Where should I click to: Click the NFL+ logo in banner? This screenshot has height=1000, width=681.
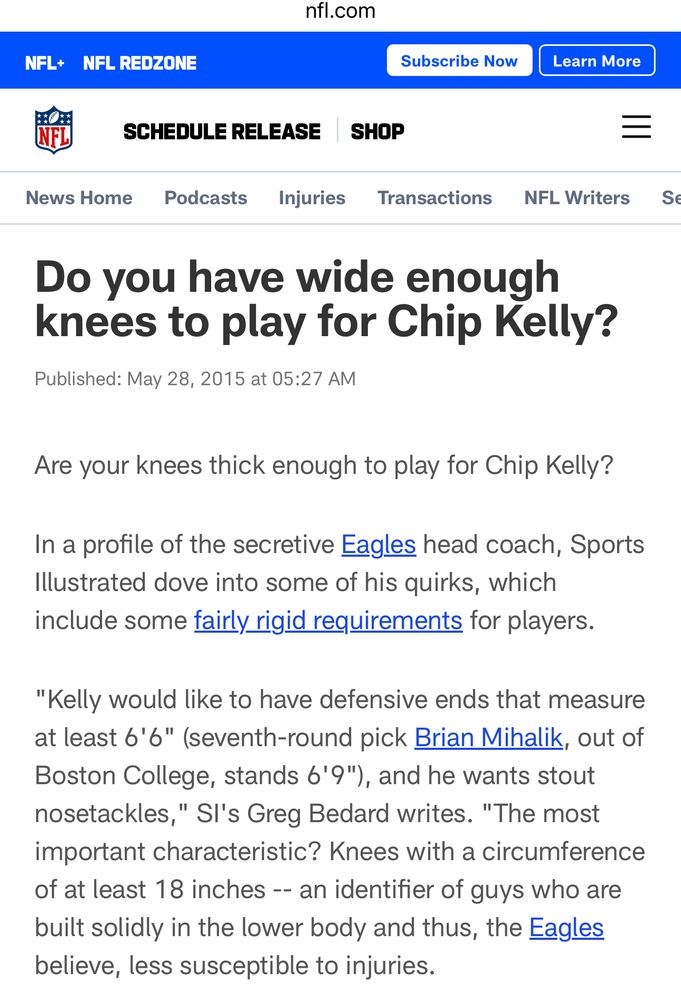pos(45,62)
